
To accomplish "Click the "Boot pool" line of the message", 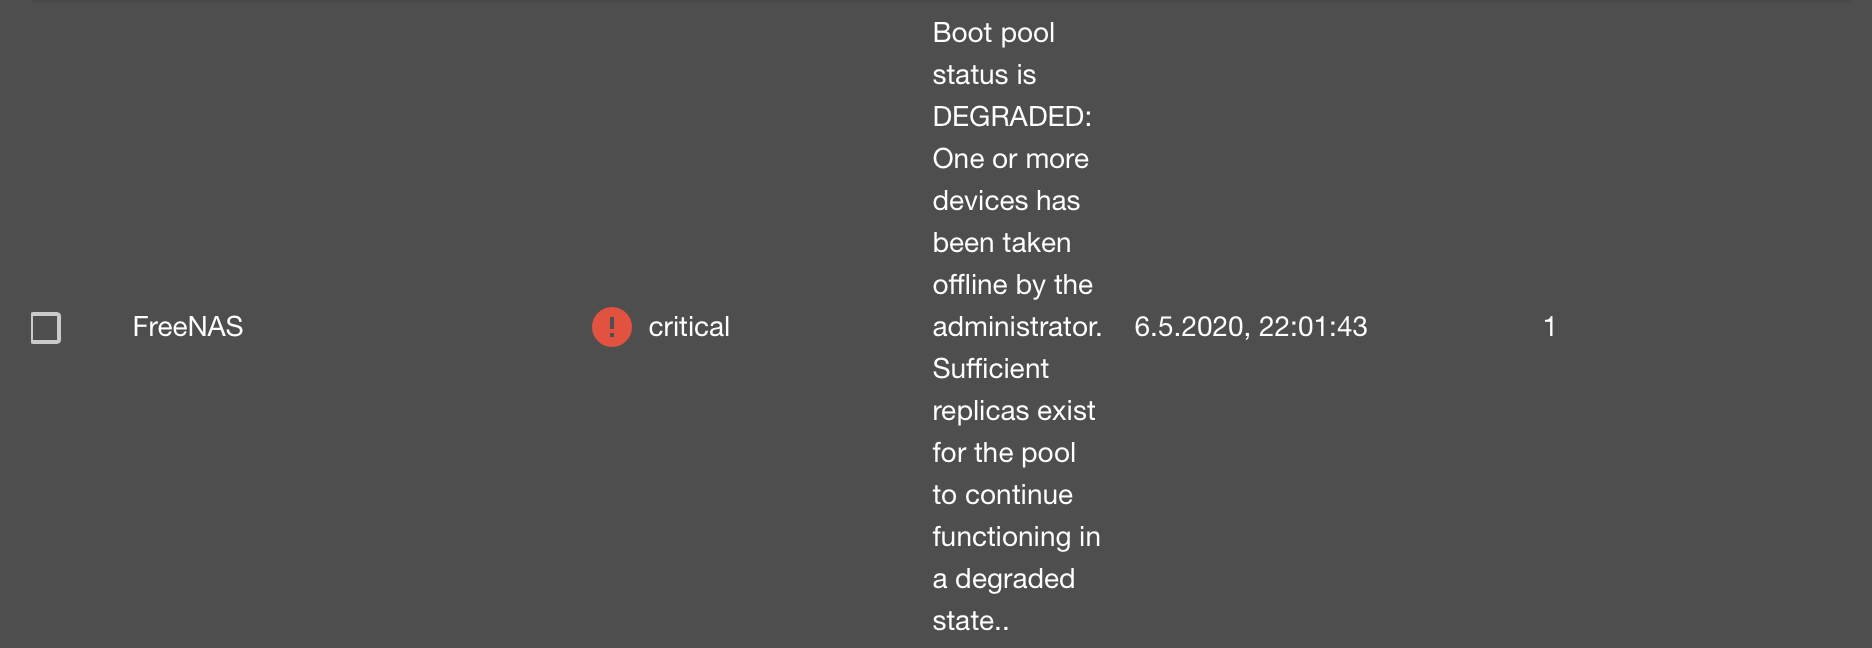I will tap(993, 33).
